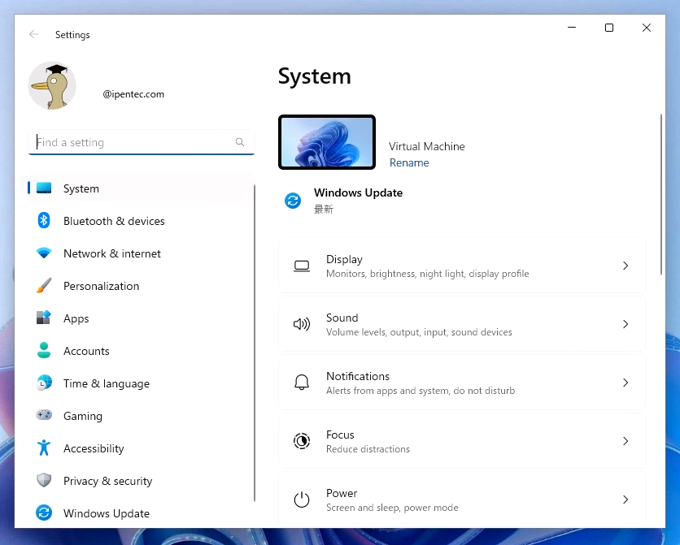Open Power: Screen and sleep, power mode

pyautogui.click(x=462, y=499)
